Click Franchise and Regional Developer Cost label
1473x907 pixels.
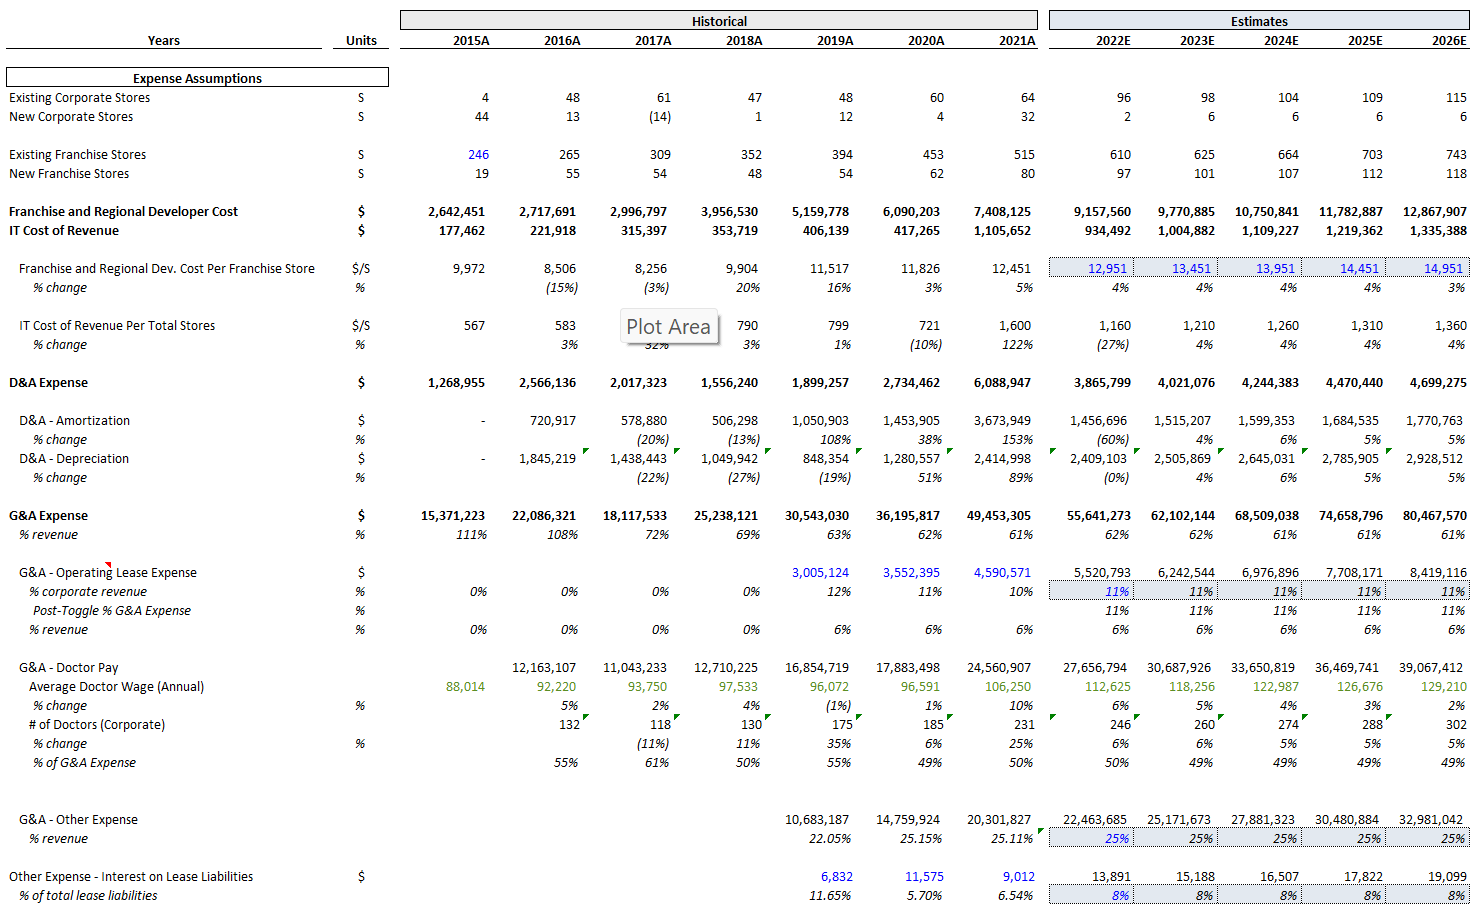coord(123,211)
